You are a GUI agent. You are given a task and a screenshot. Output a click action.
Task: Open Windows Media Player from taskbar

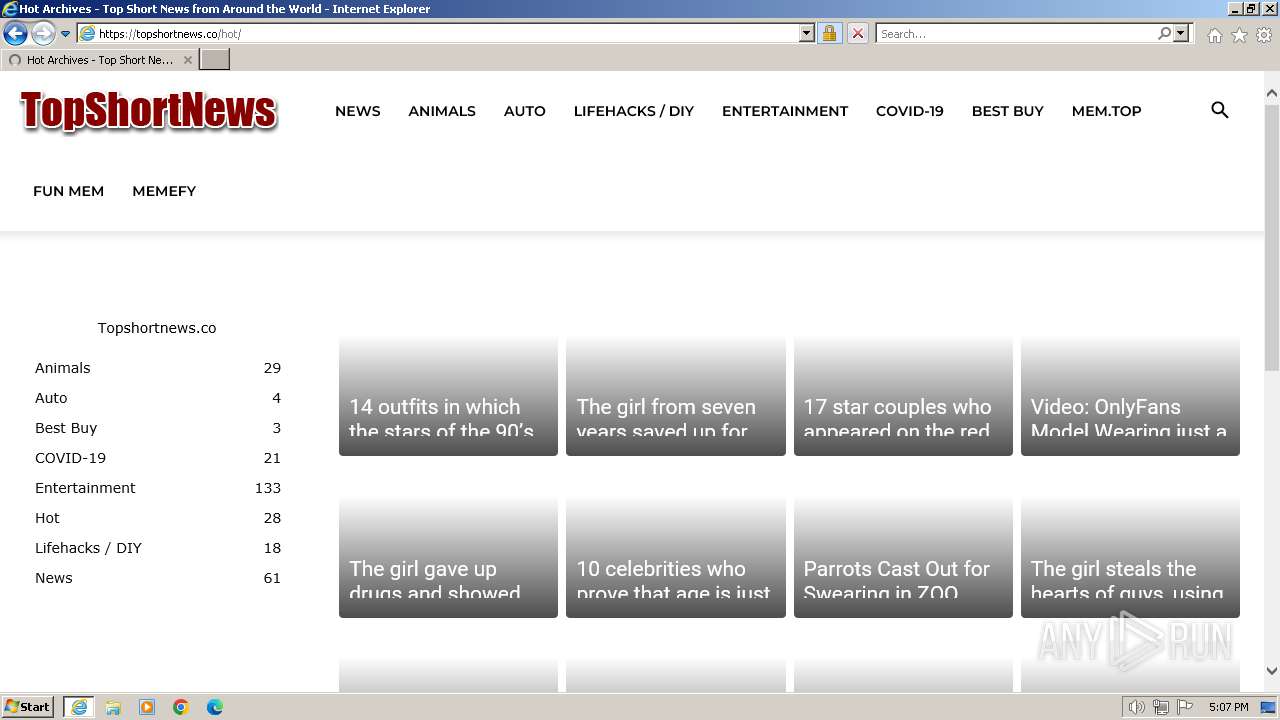pyautogui.click(x=147, y=707)
